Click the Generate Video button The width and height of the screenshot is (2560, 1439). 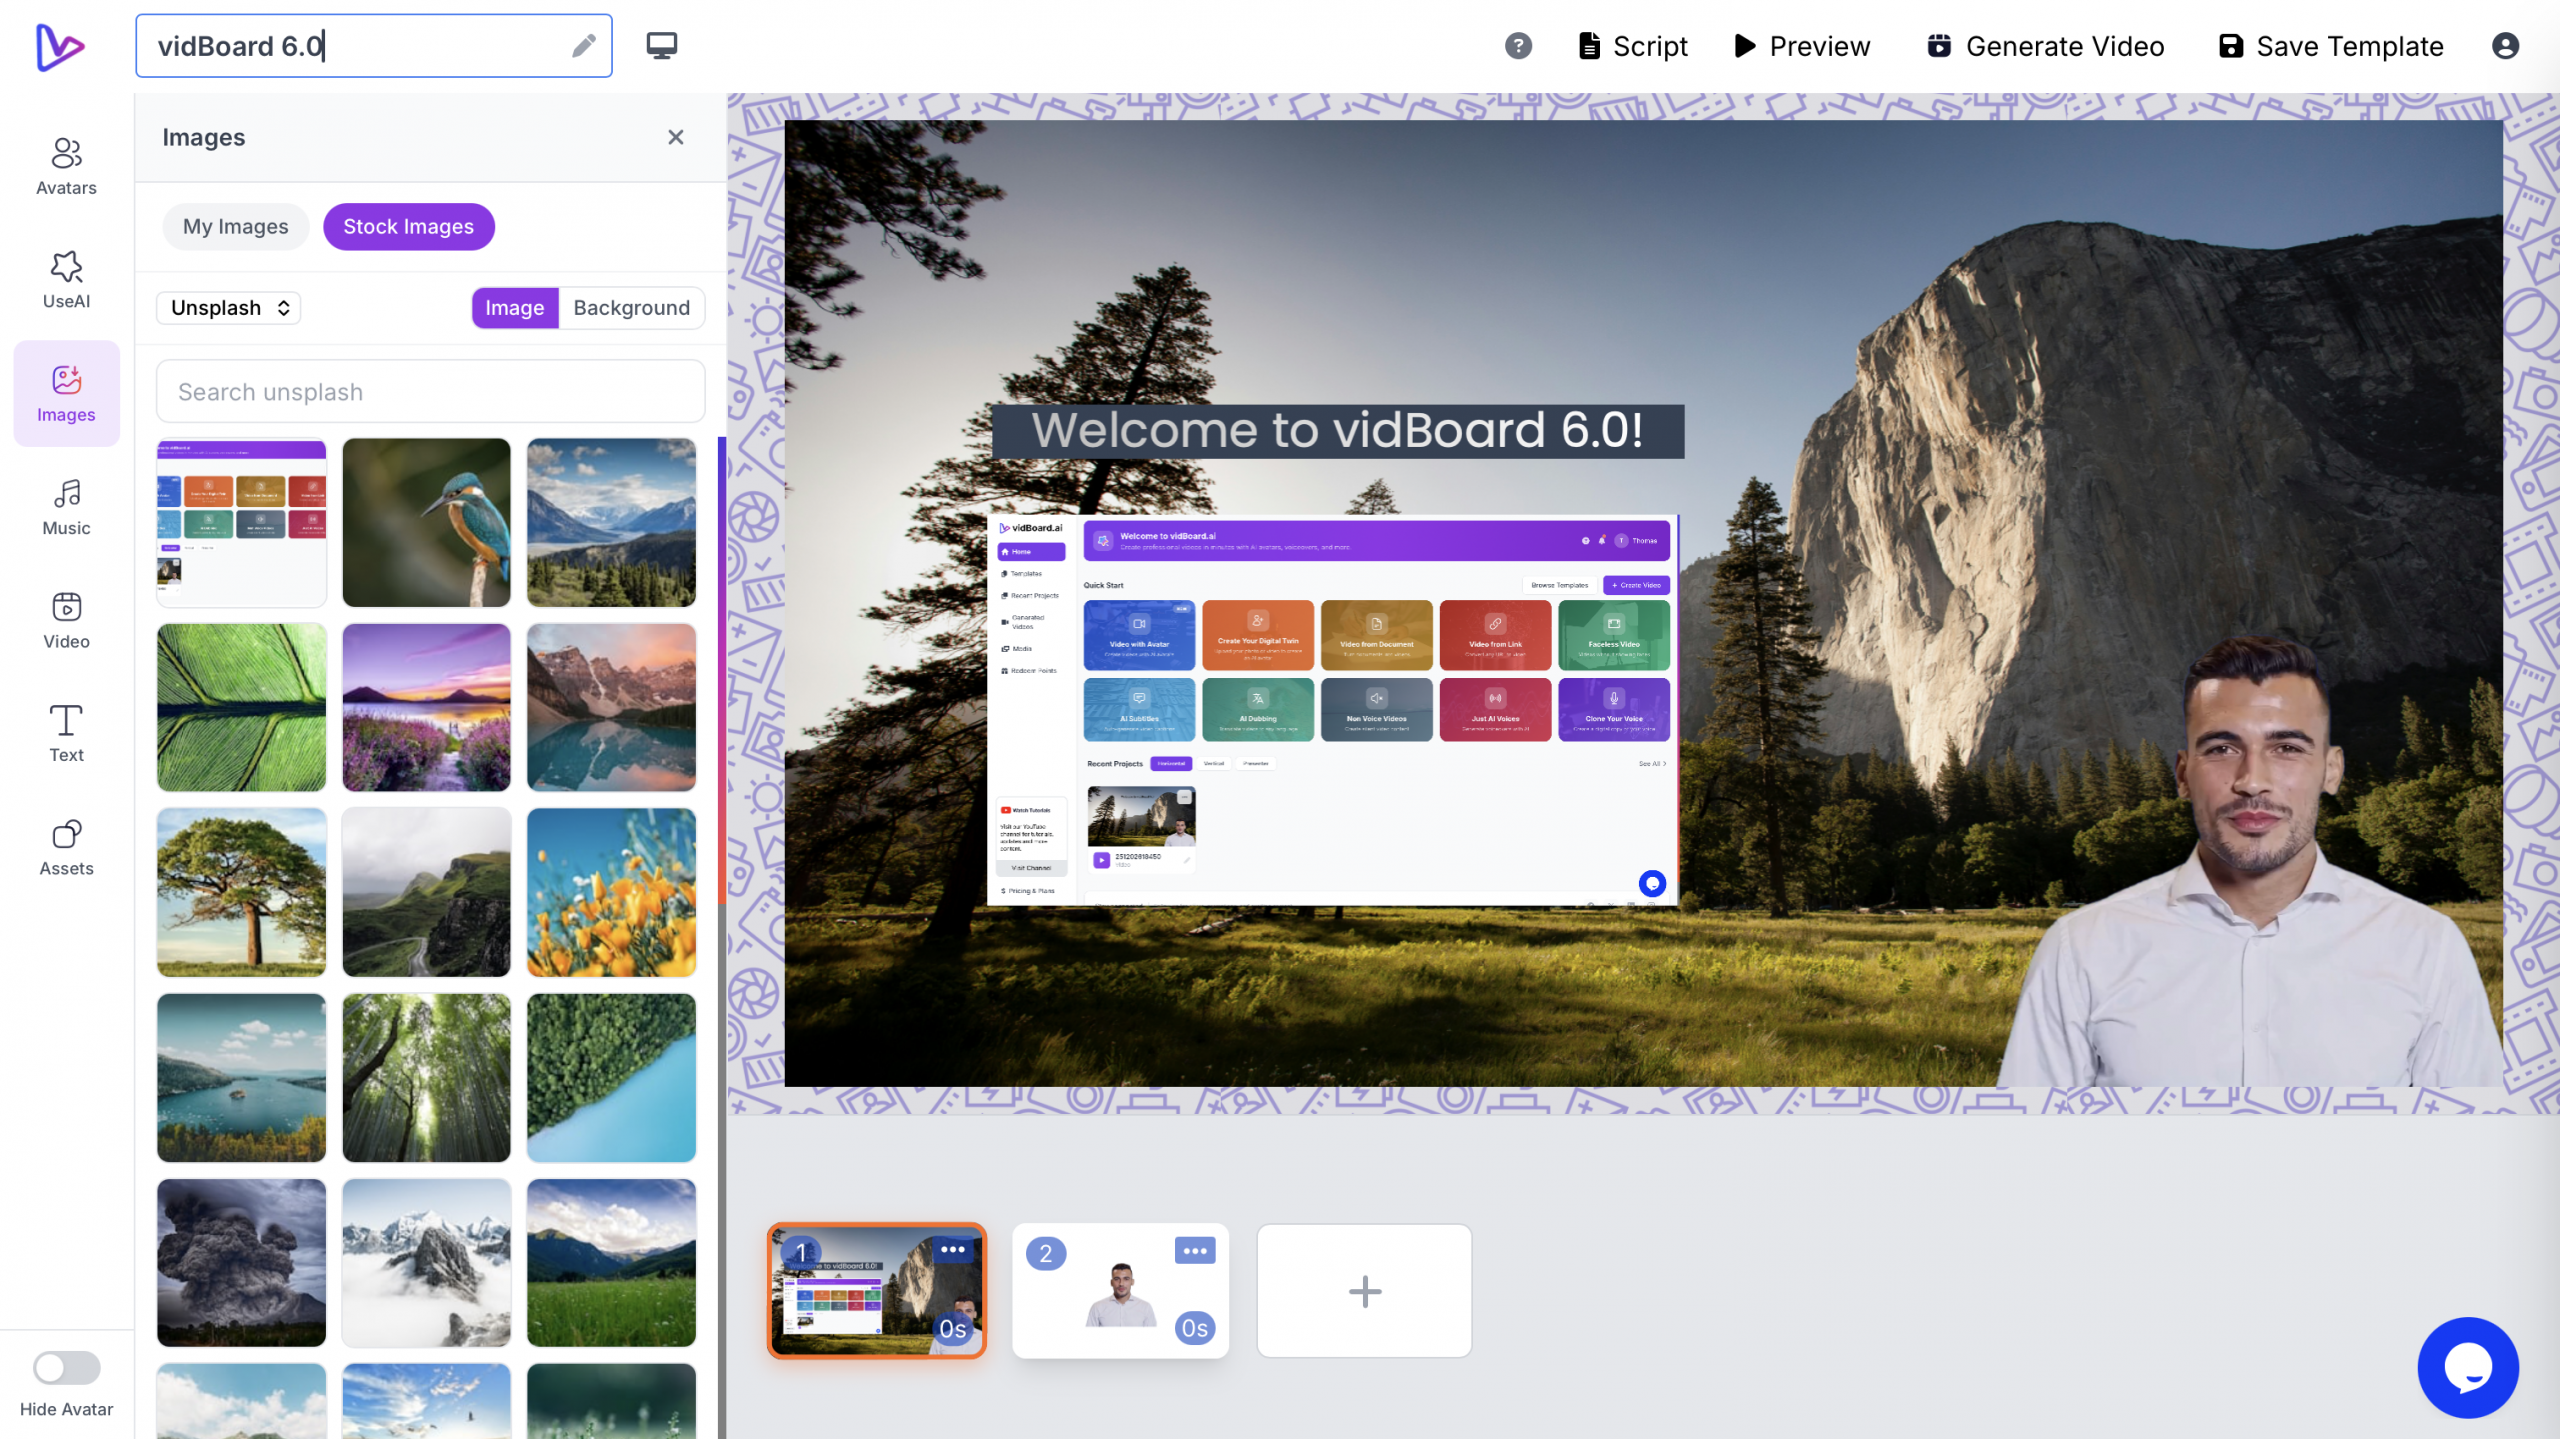coord(2045,46)
